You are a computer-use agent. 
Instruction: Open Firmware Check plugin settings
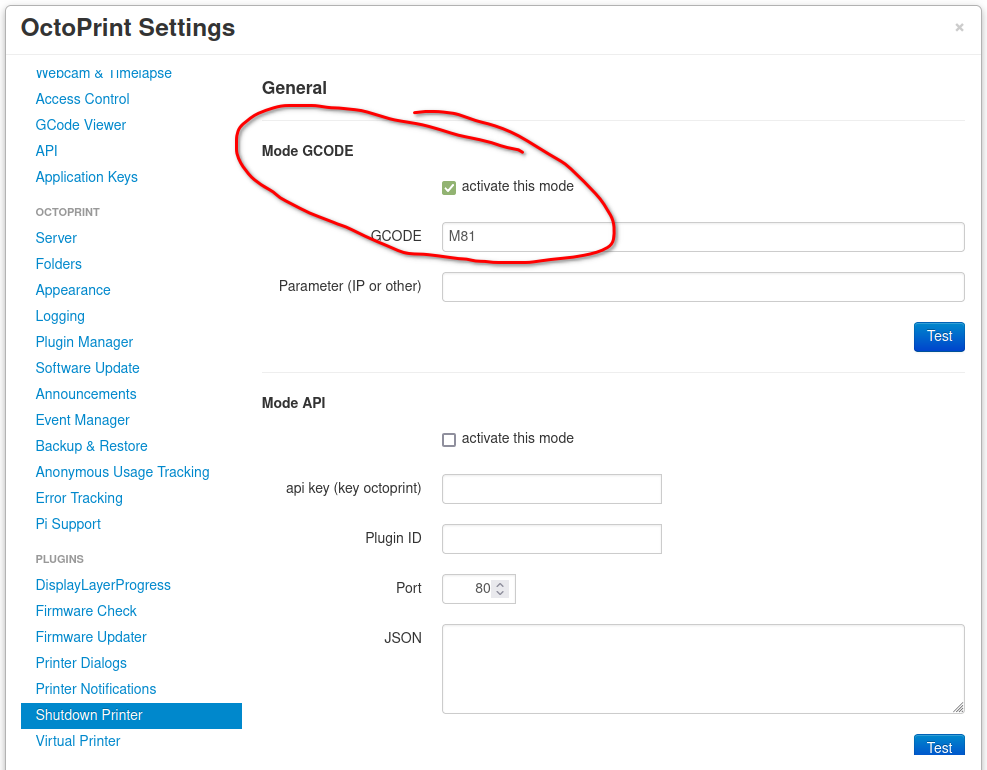coord(86,611)
